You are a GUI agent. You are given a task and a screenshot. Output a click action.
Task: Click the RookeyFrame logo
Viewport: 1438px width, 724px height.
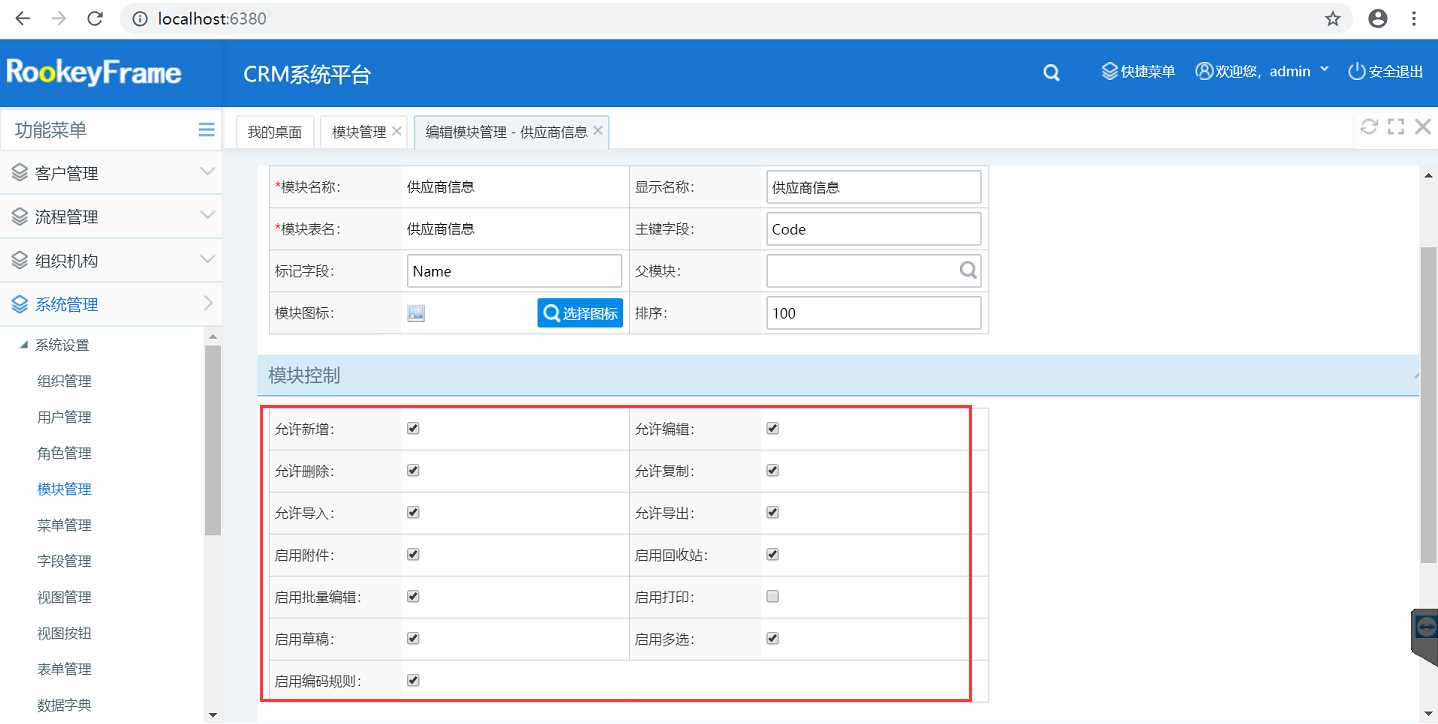pos(94,72)
